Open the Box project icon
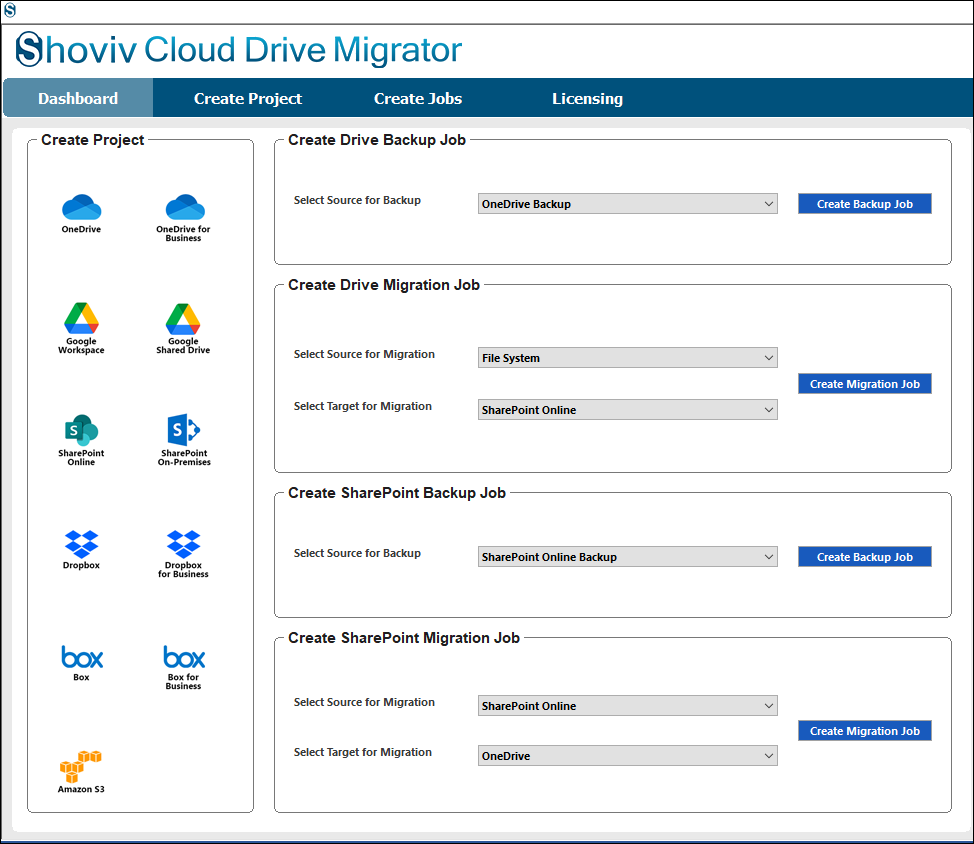This screenshot has height=844, width=974. pyautogui.click(x=81, y=663)
